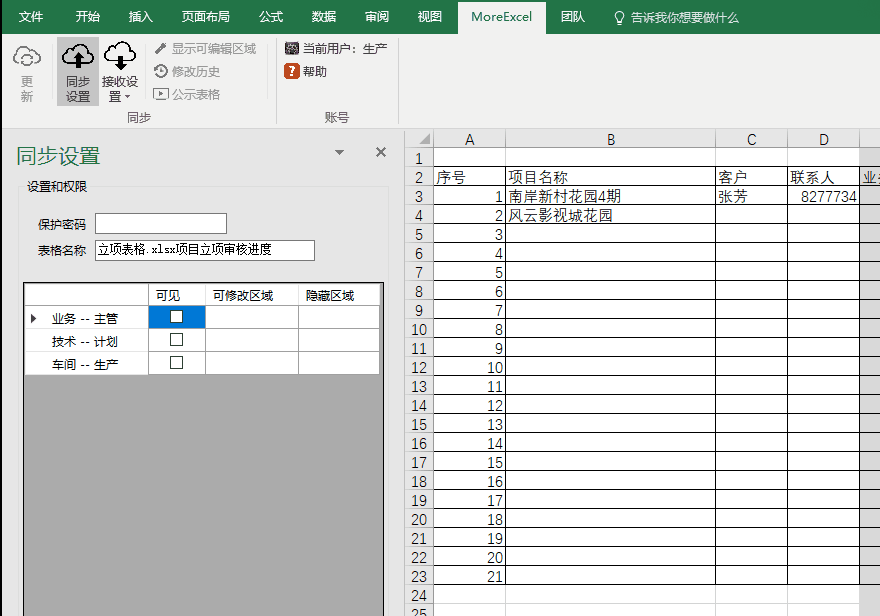Select cell containing 张芳
Image resolution: width=880 pixels, height=616 pixels.
751,196
